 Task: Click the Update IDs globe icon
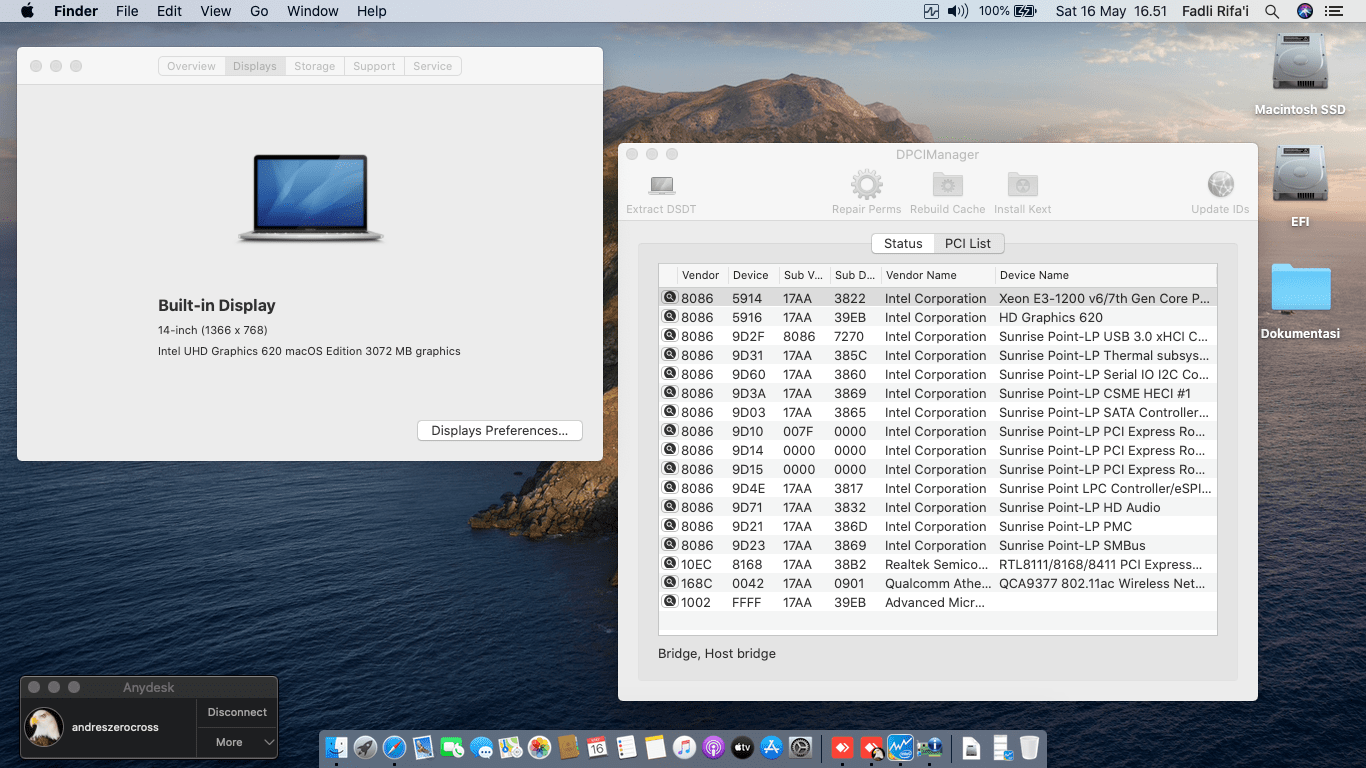coord(1220,185)
